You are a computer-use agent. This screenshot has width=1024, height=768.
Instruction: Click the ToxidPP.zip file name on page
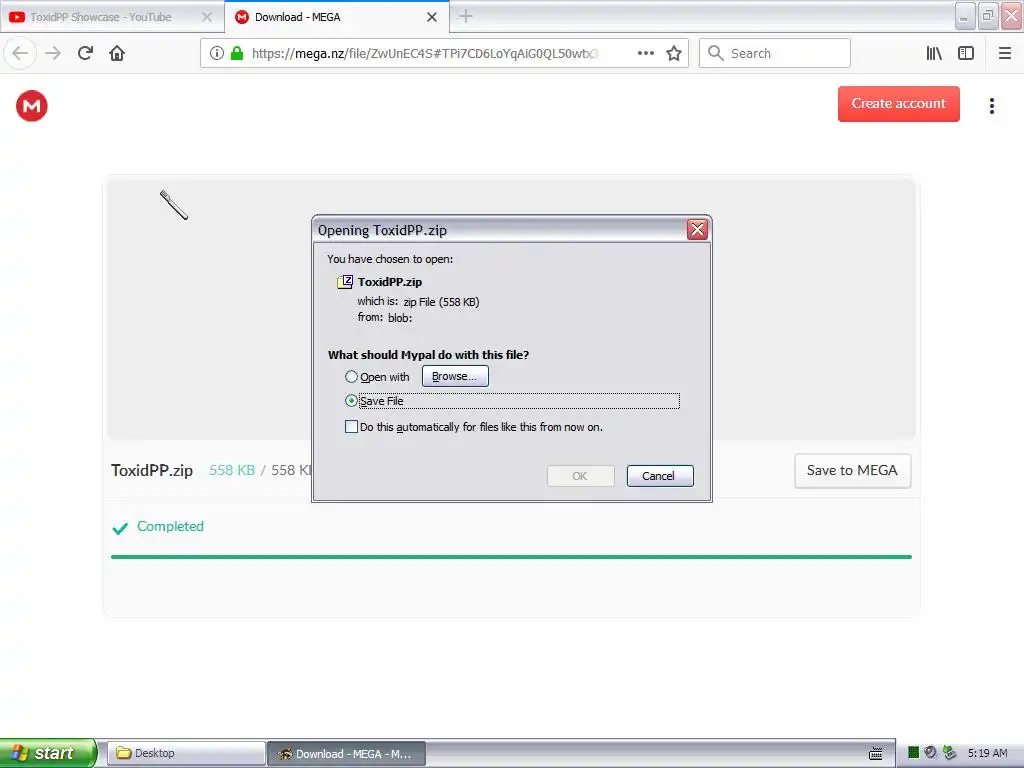click(x=152, y=470)
